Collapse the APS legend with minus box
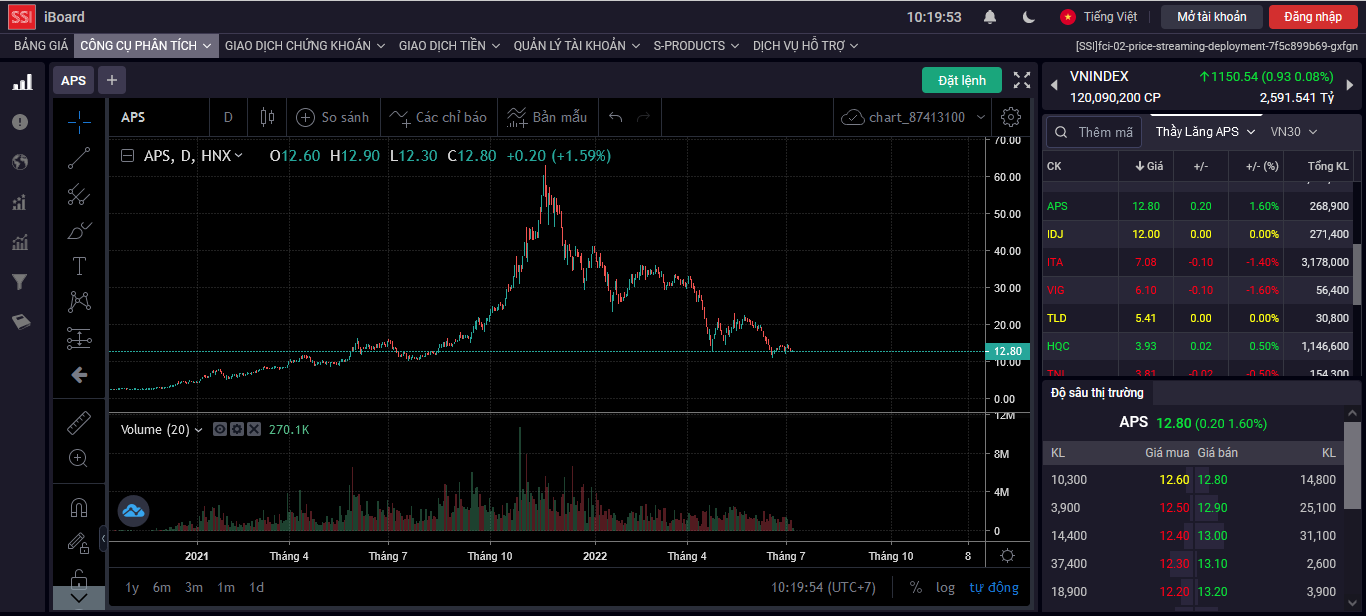This screenshot has height=616, width=1366. [x=127, y=156]
